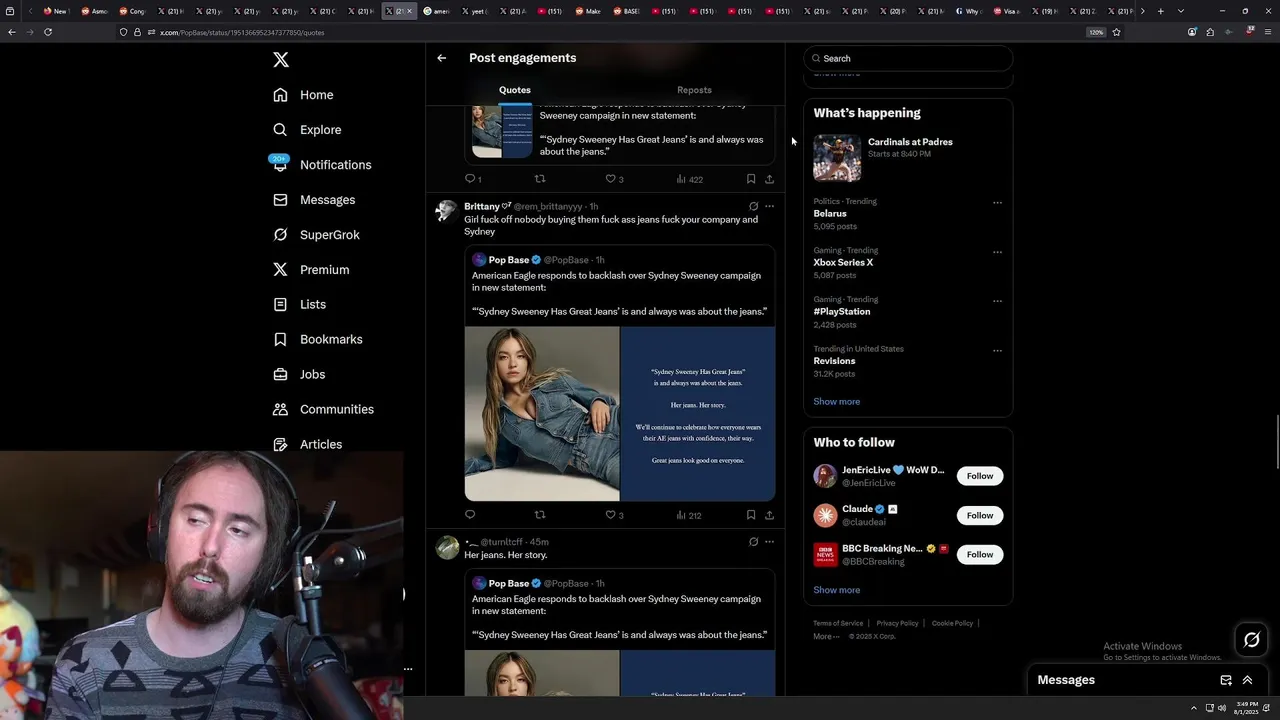
Task: Open Cookie Policy link
Action: coord(952,623)
